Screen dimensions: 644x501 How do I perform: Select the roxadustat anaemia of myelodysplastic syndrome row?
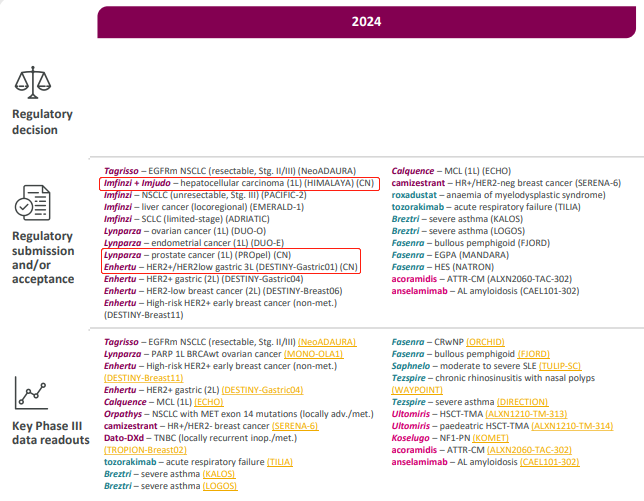(x=498, y=195)
